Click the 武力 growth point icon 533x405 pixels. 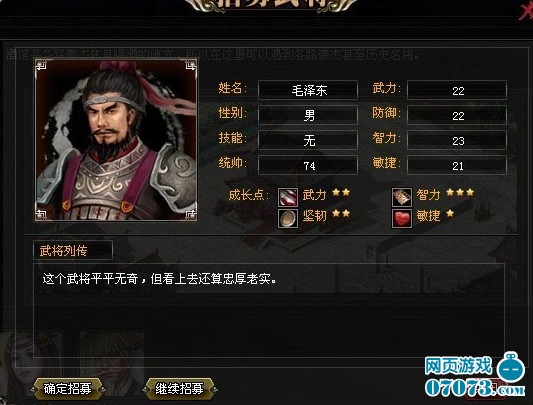(x=288, y=198)
